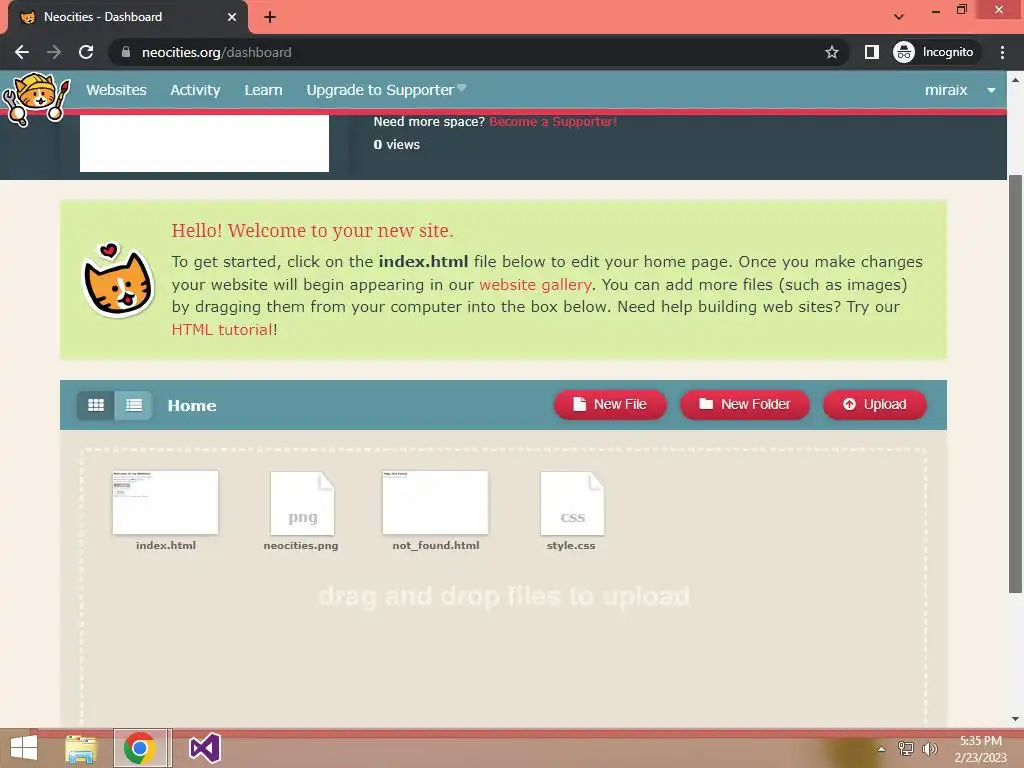Open the tab search chevron

pyautogui.click(x=899, y=17)
